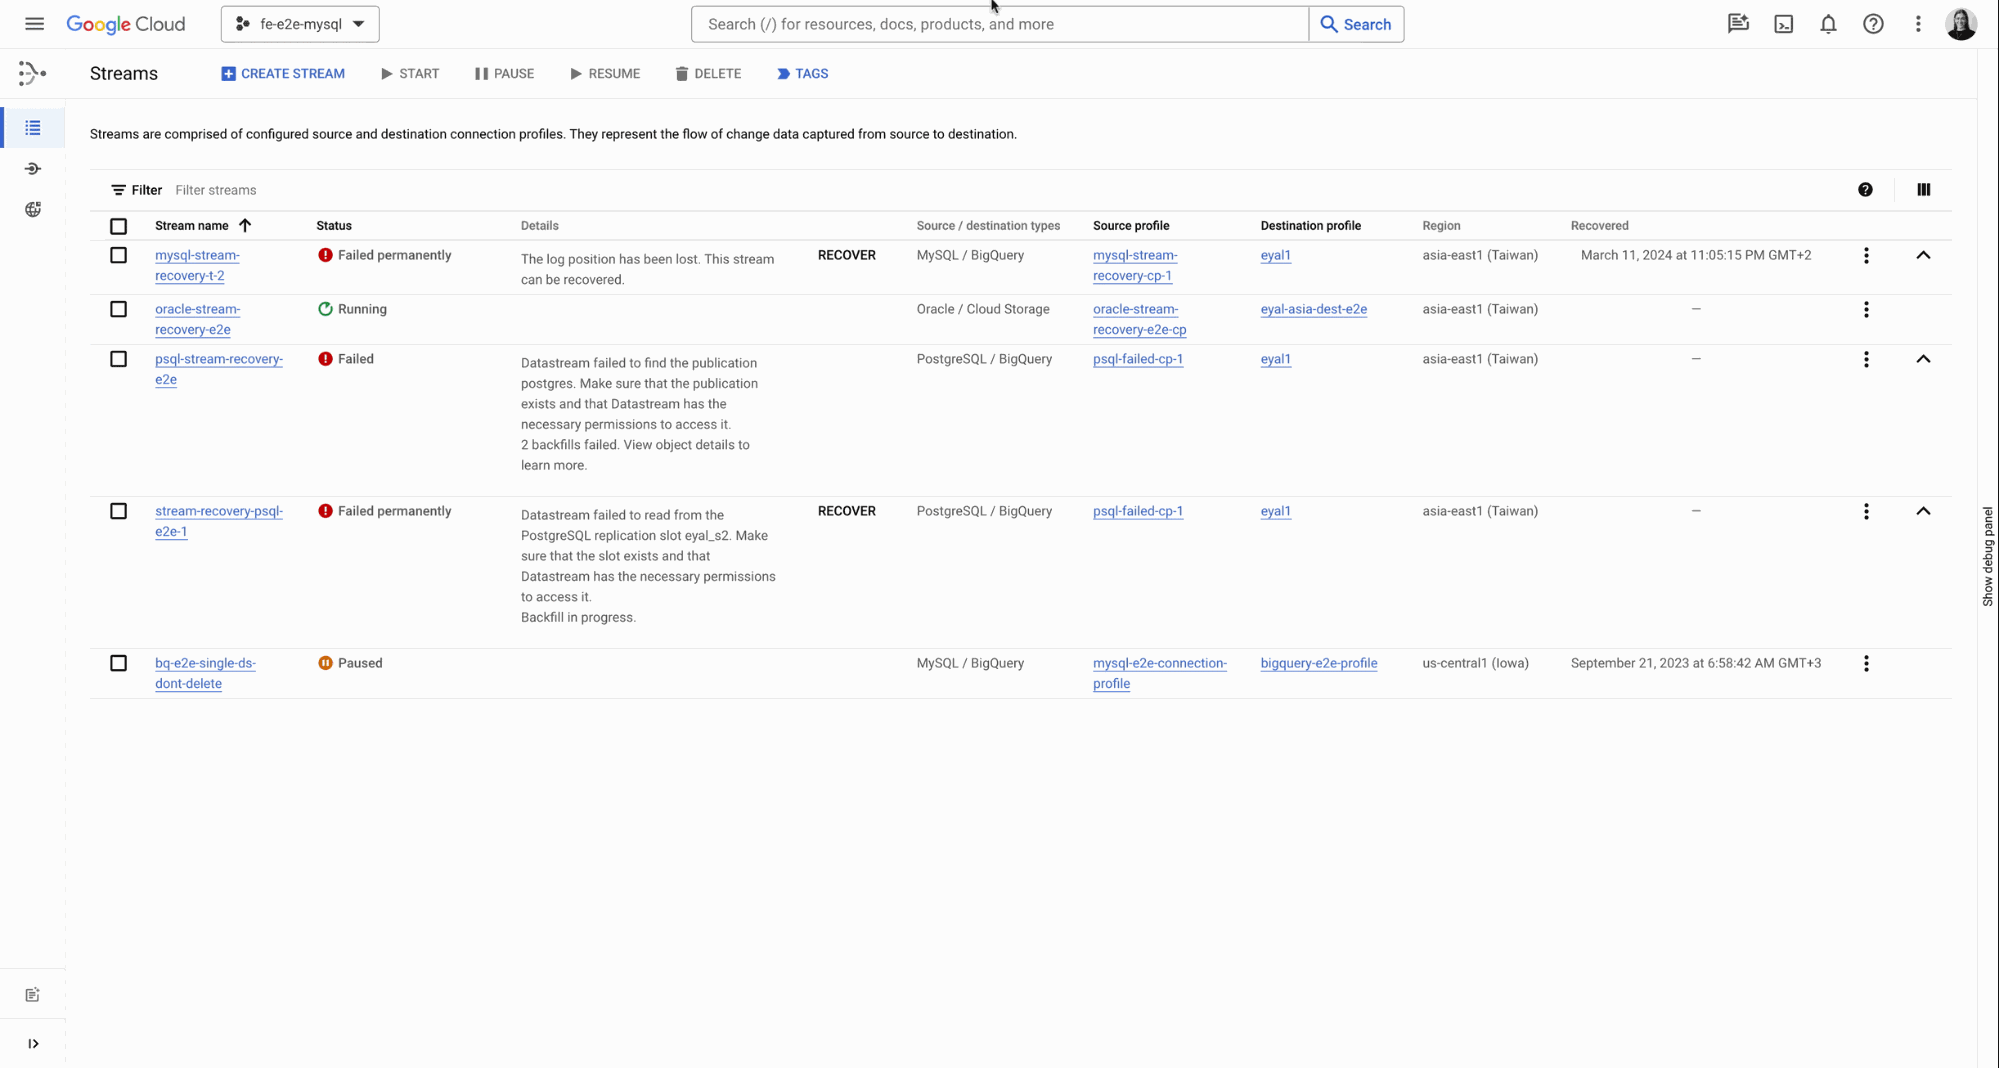This screenshot has width=1999, height=1069.
Task: Open the hamburger navigation menu
Action: coord(34,24)
